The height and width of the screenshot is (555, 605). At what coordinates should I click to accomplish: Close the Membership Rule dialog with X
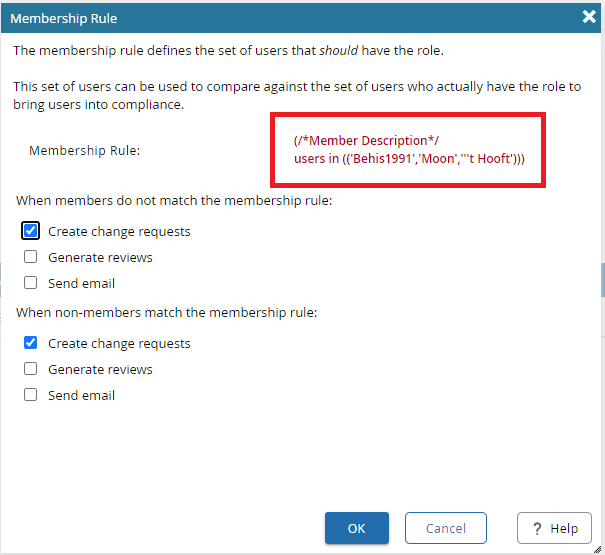point(589,16)
